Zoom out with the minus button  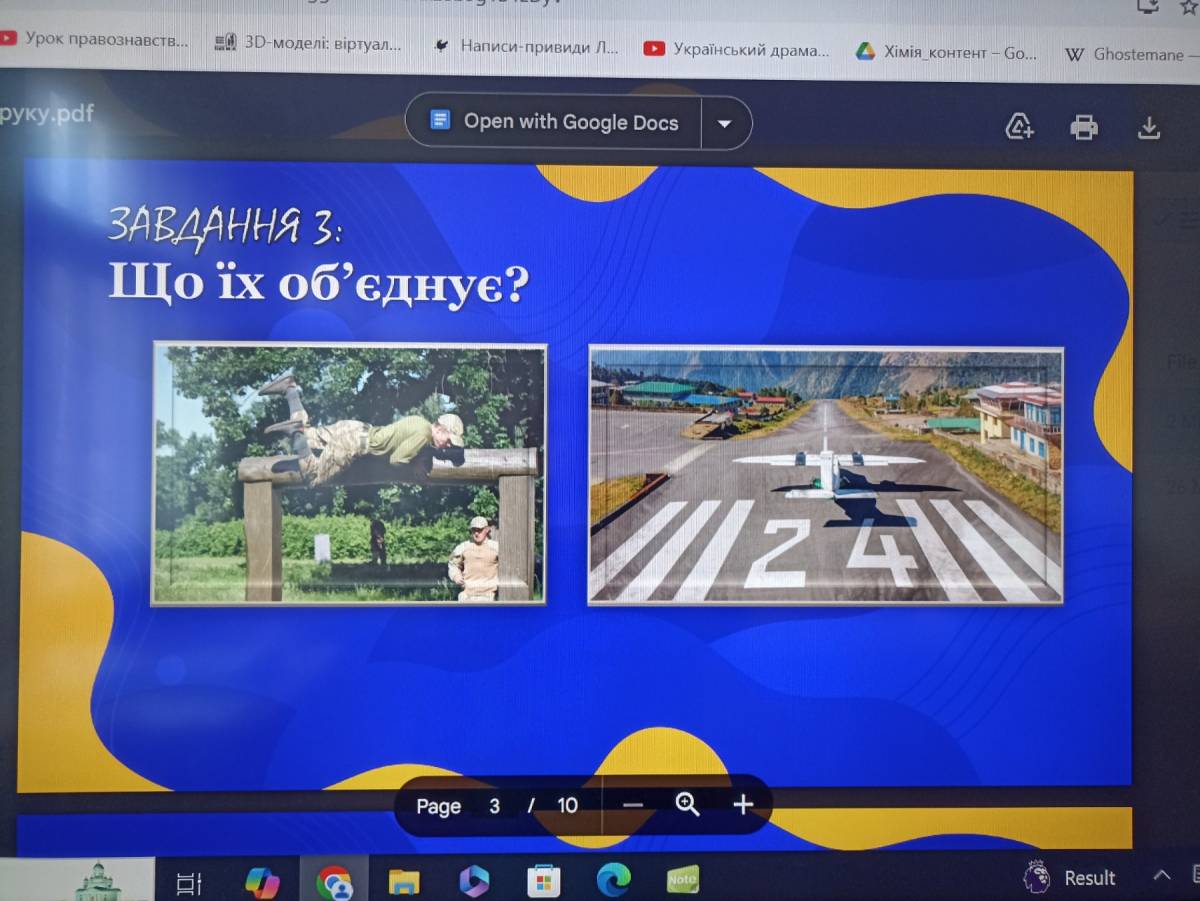click(x=633, y=805)
